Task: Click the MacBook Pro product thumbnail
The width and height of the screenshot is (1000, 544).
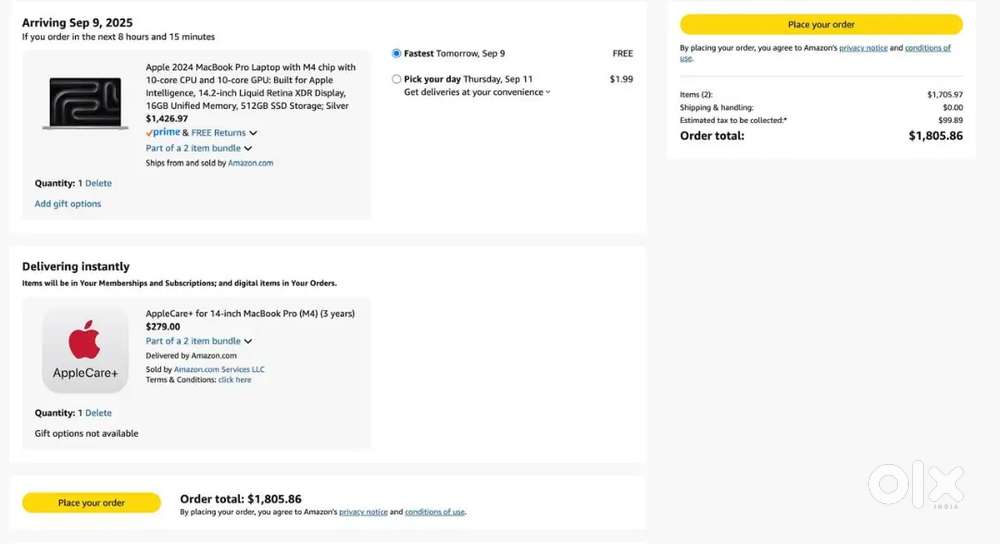Action: (x=85, y=103)
